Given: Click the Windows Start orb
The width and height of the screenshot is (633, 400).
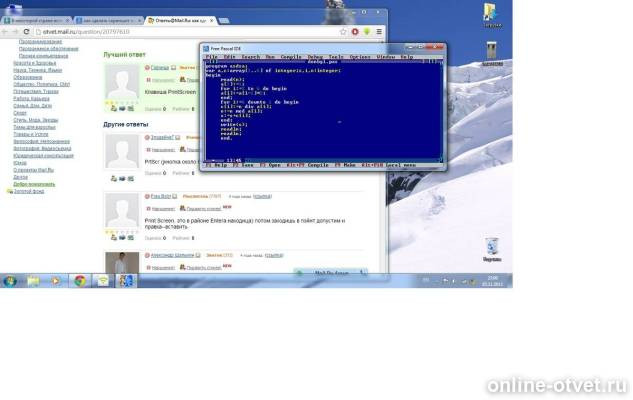Looking at the screenshot, I should point(10,281).
